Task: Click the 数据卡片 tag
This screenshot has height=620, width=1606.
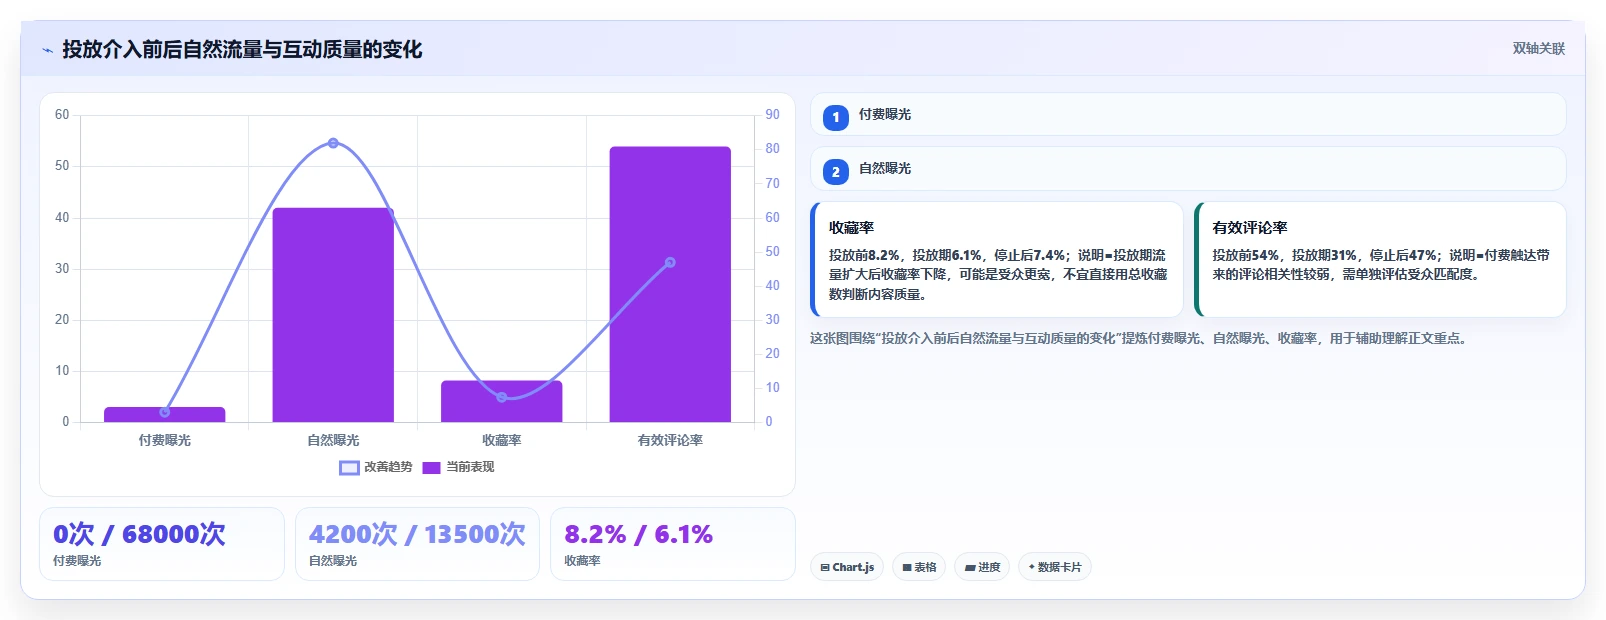Action: click(1055, 567)
